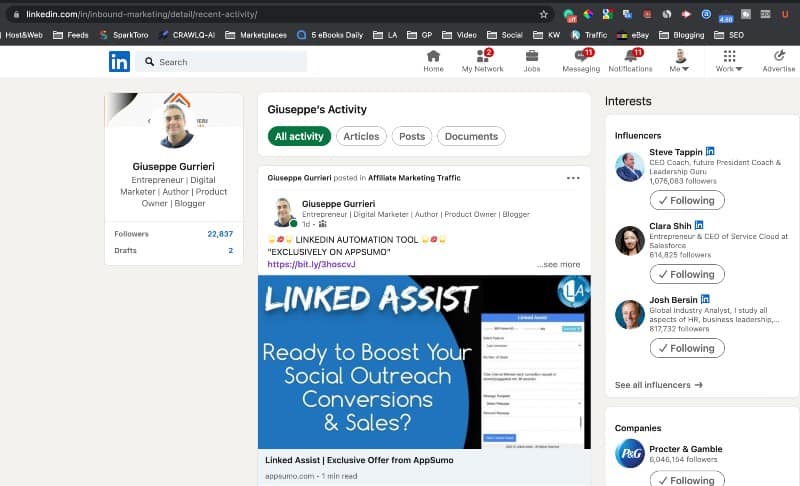Open the Video bookmark folder
This screenshot has width=800, height=486.
click(459, 35)
